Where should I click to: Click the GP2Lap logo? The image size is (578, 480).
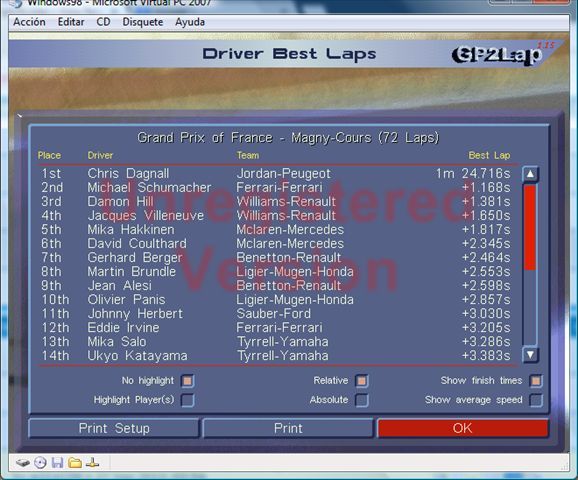[497, 55]
